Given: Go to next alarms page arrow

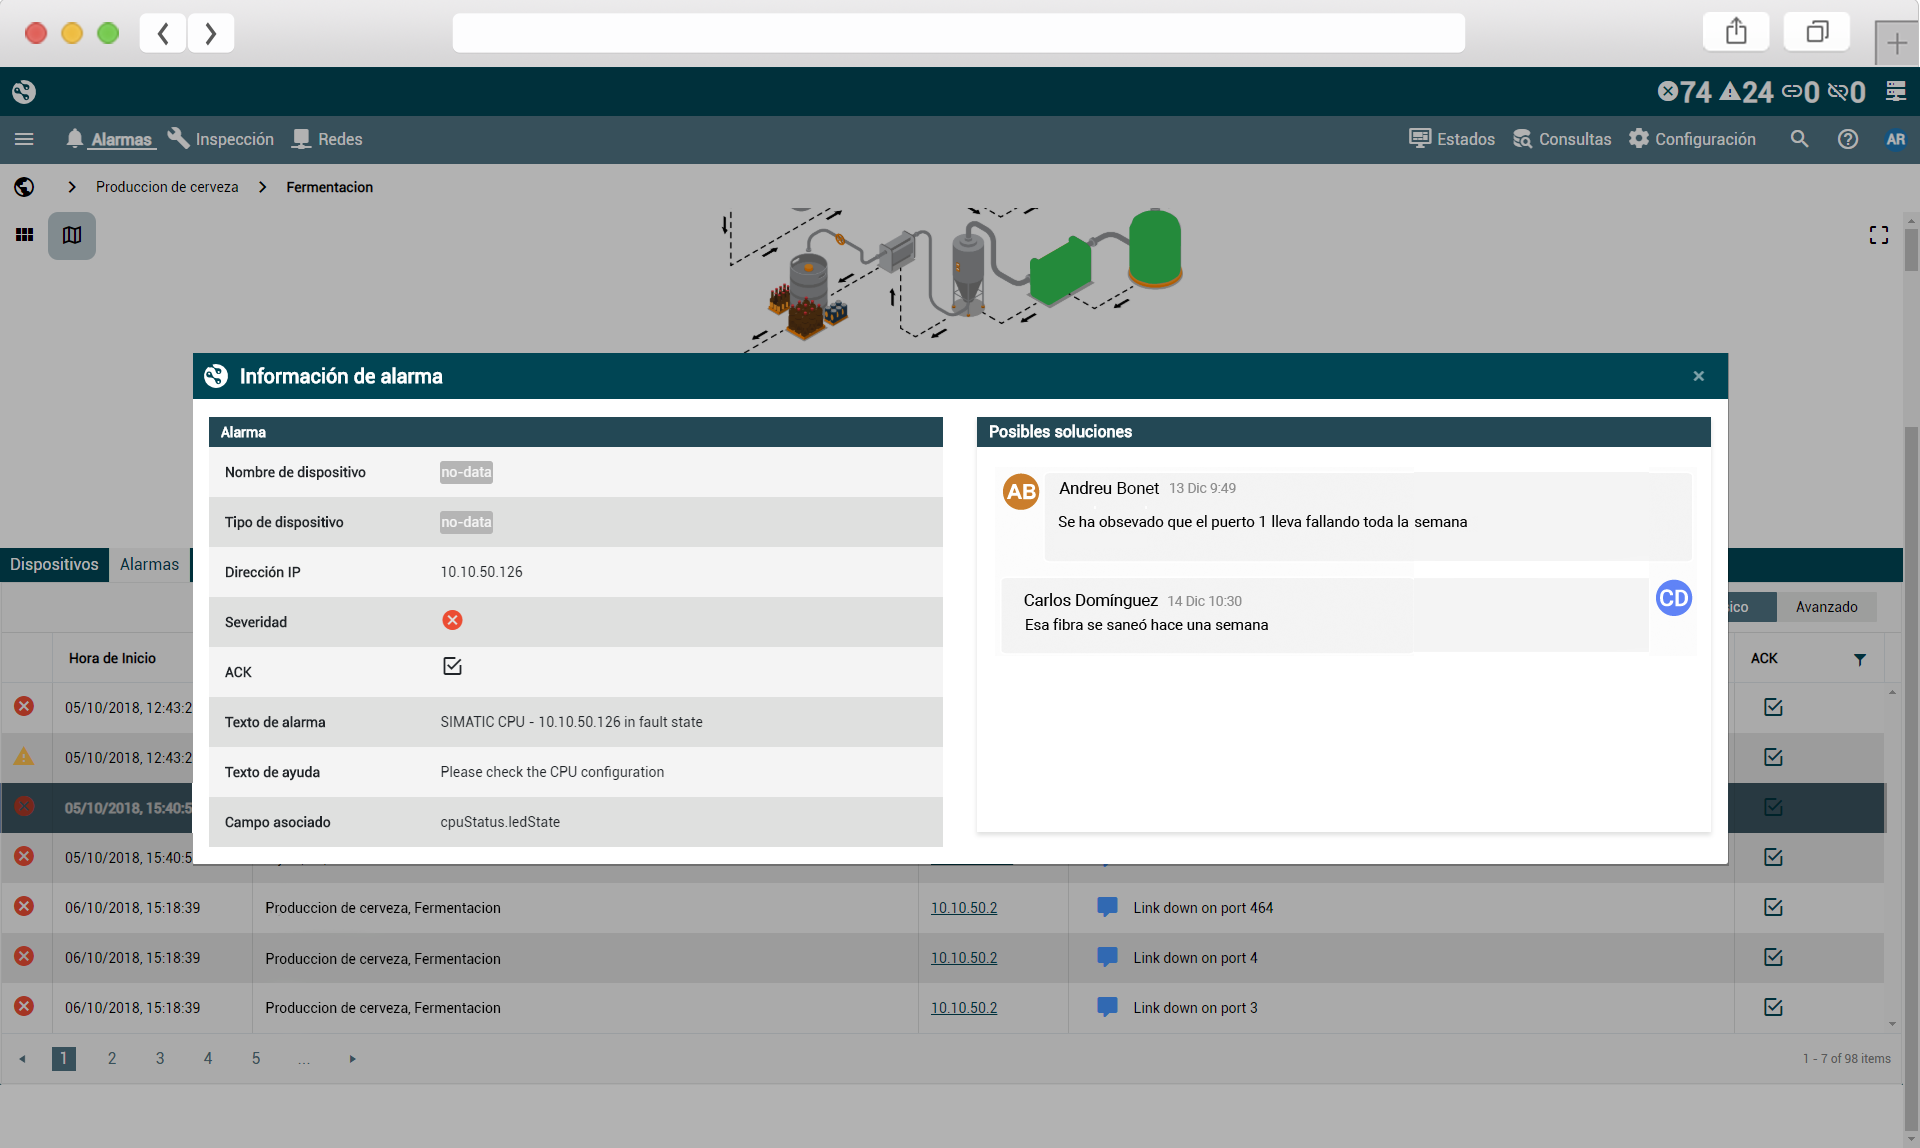Looking at the screenshot, I should 352,1059.
